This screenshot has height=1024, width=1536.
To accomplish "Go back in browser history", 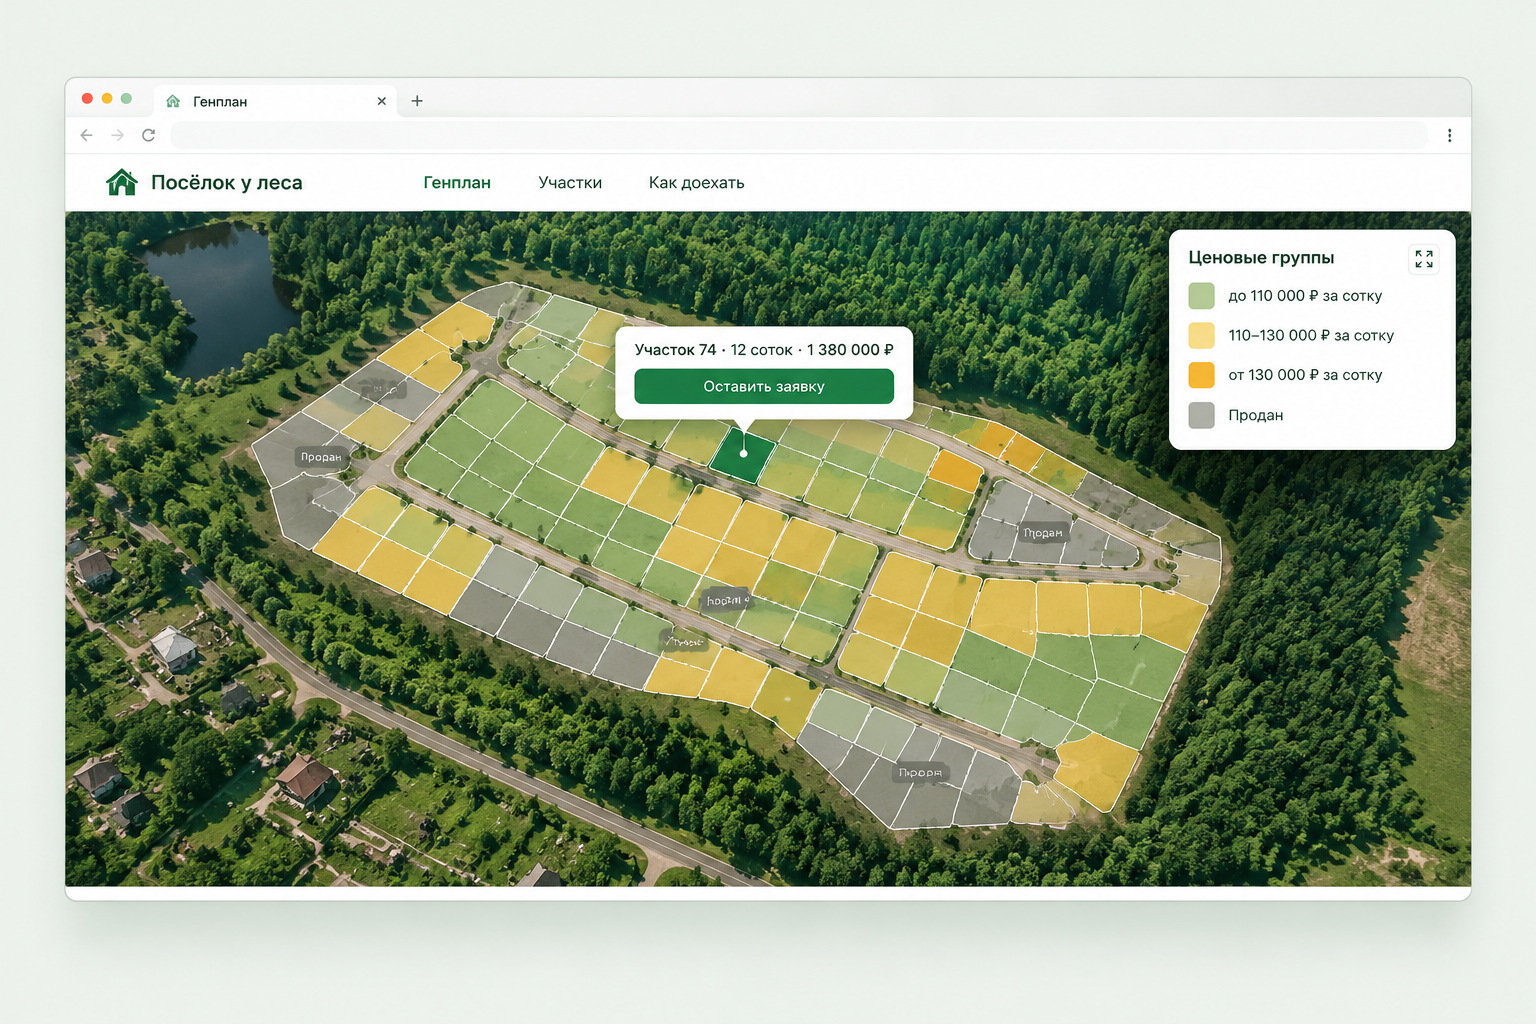I will click(87, 135).
